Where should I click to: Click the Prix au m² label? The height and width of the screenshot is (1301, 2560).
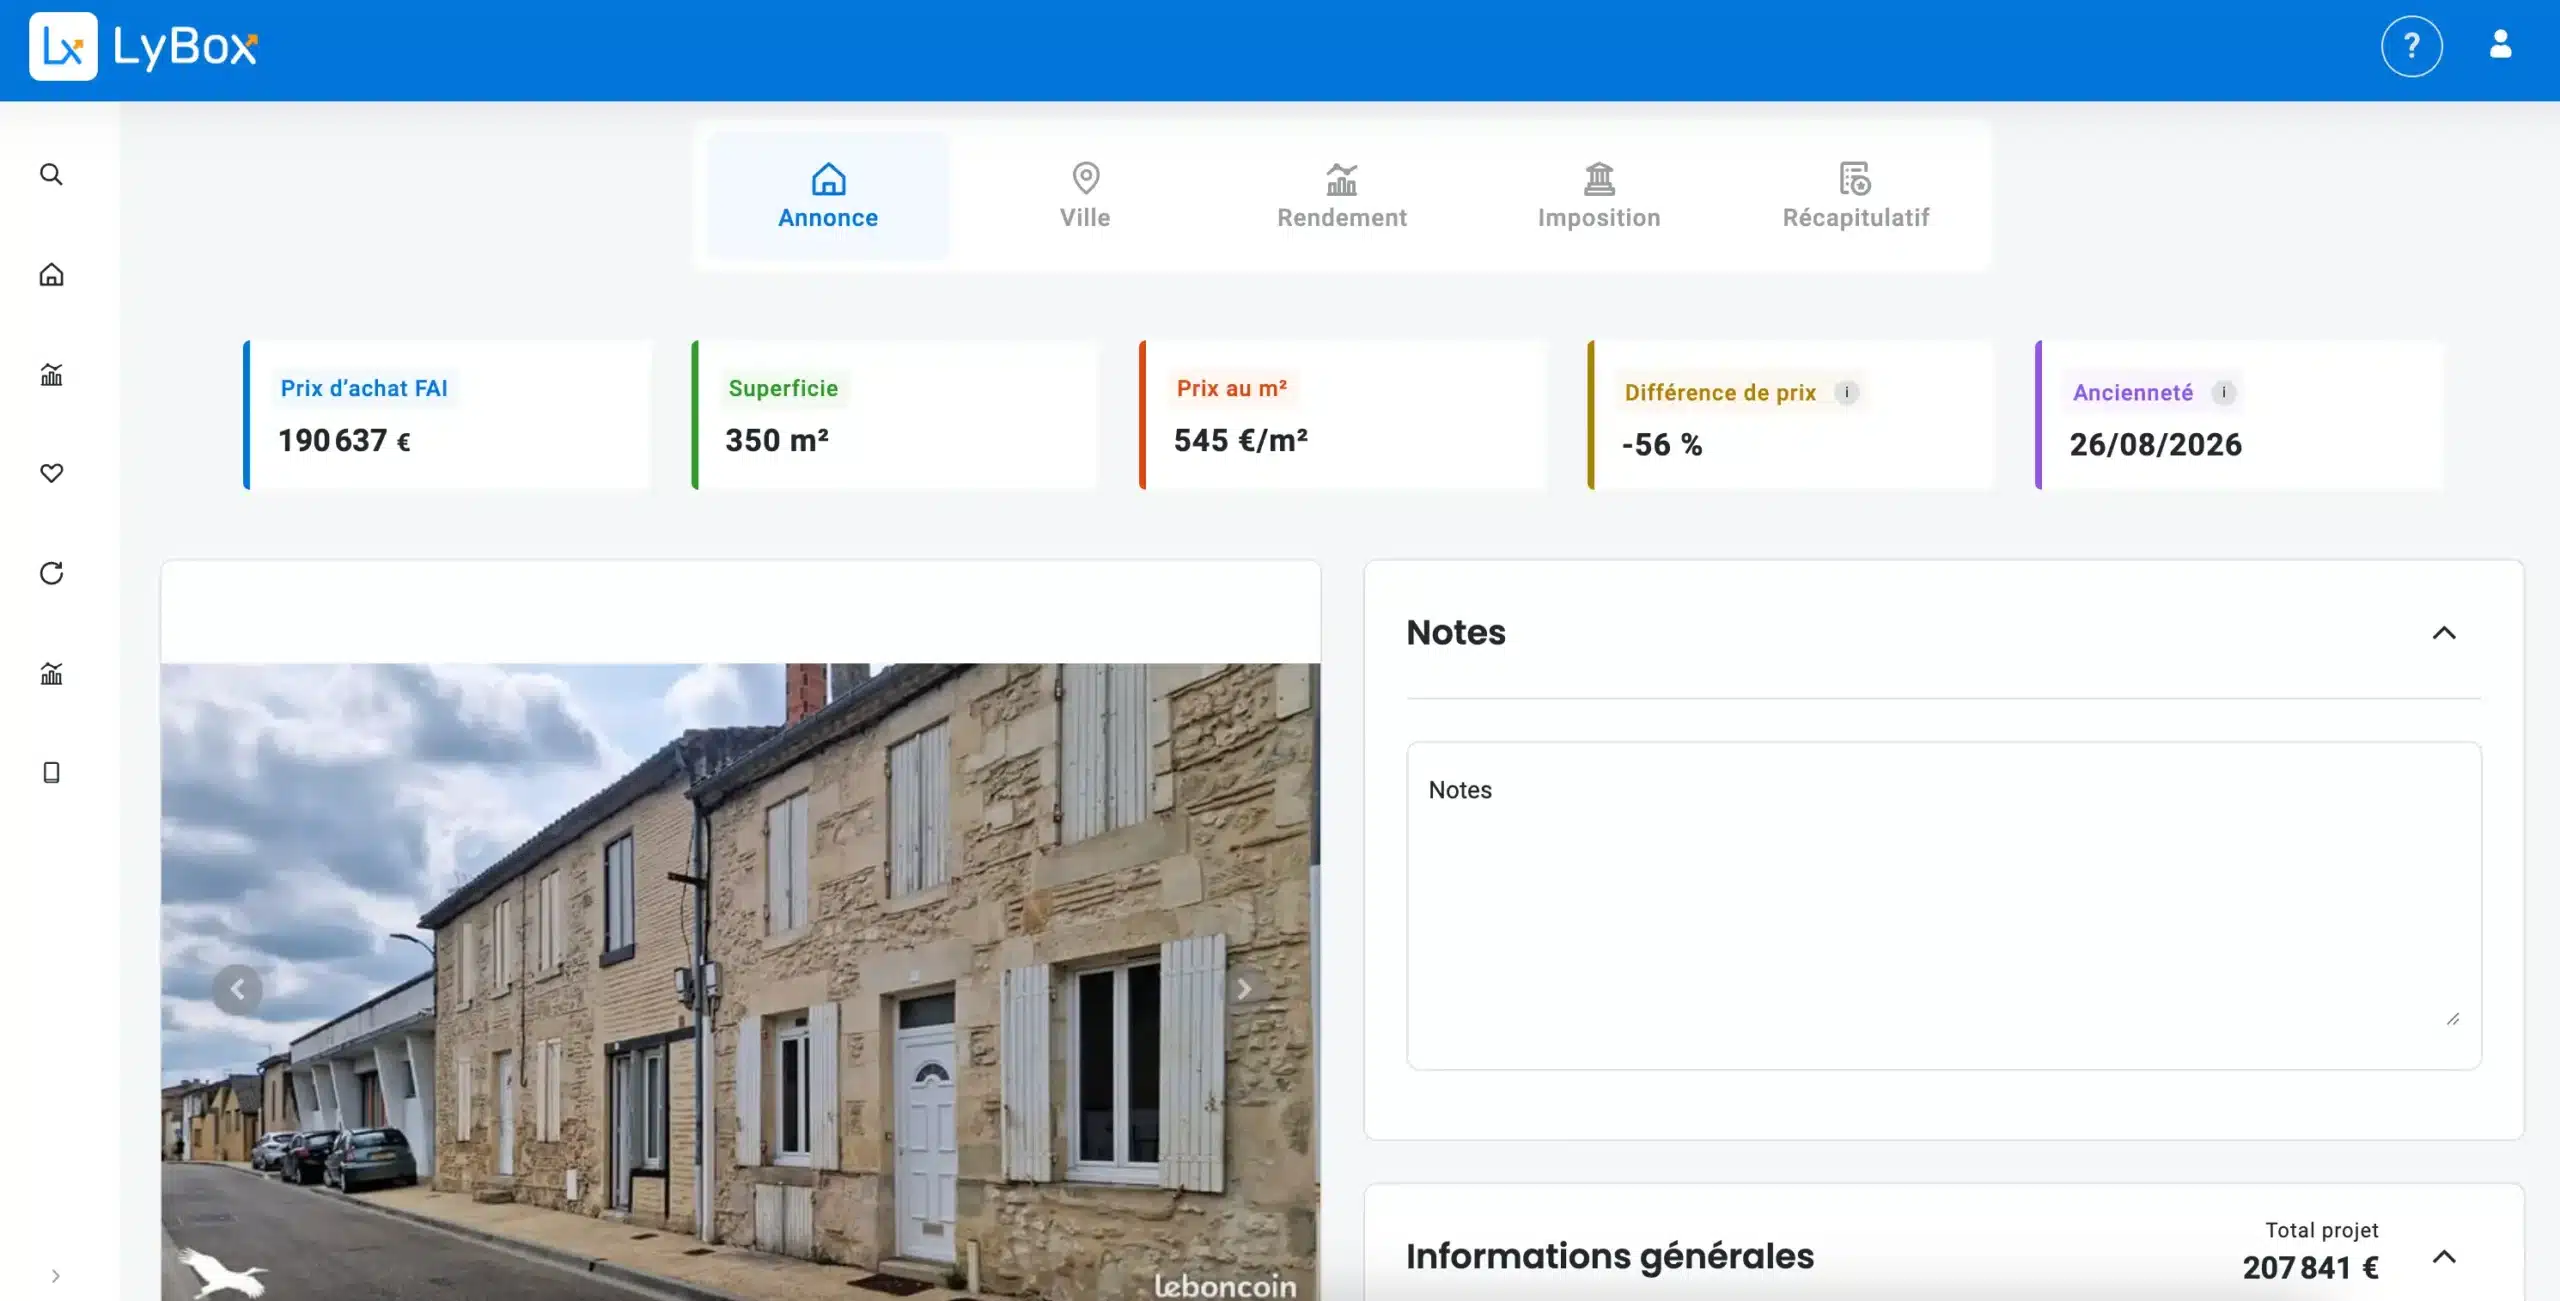(1231, 388)
